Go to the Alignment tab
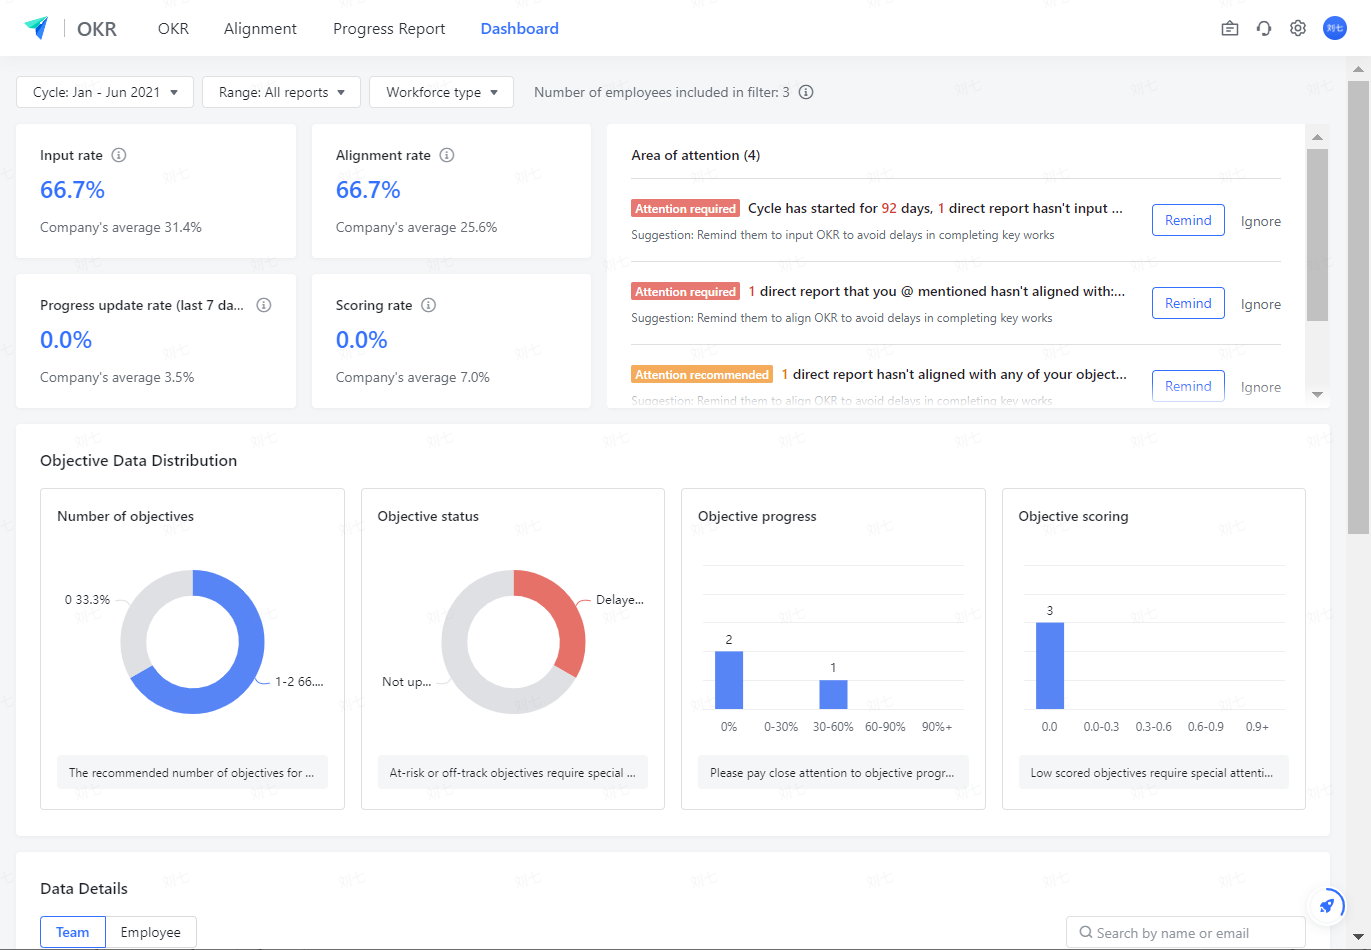The height and width of the screenshot is (950, 1371). click(260, 29)
